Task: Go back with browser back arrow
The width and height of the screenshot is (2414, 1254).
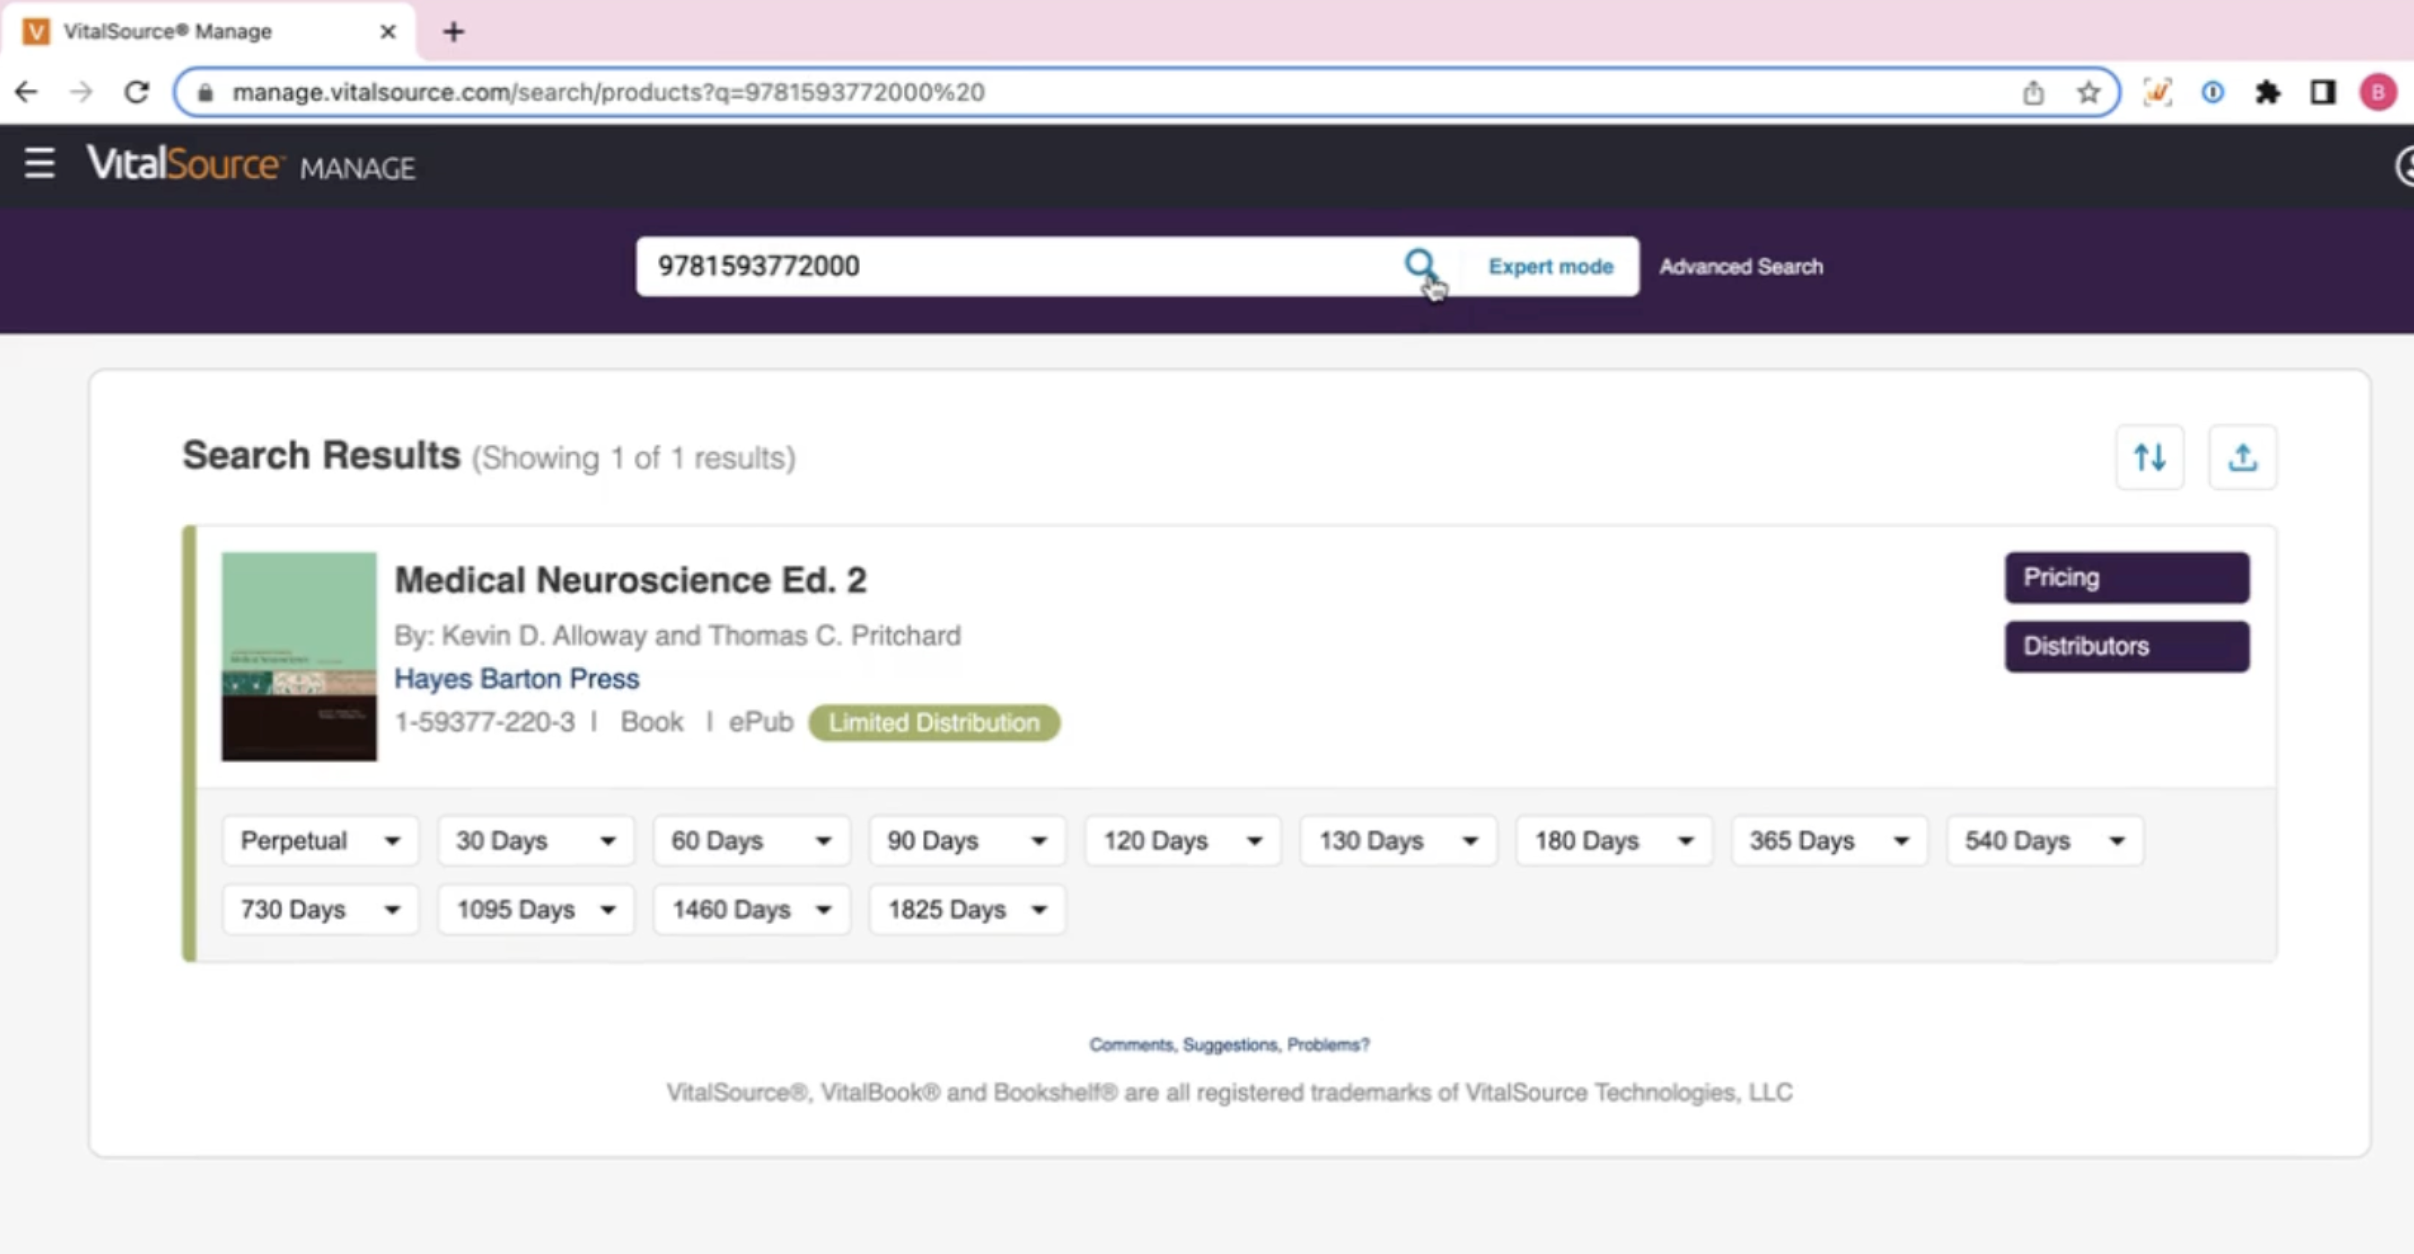Action: (26, 92)
